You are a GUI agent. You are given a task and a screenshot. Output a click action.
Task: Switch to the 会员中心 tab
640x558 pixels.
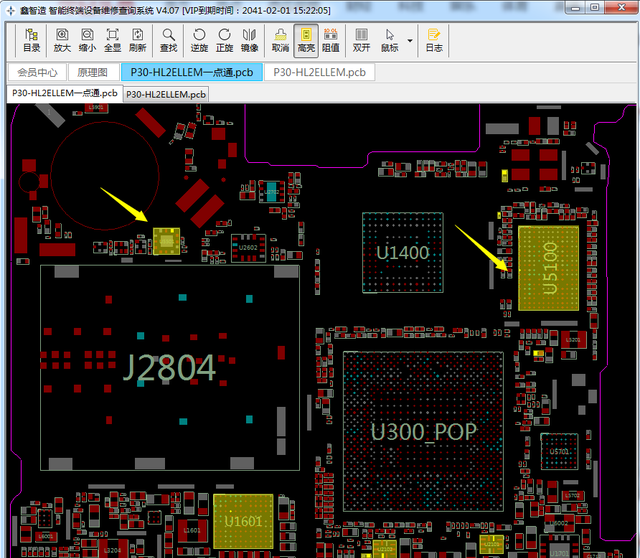coord(37,72)
